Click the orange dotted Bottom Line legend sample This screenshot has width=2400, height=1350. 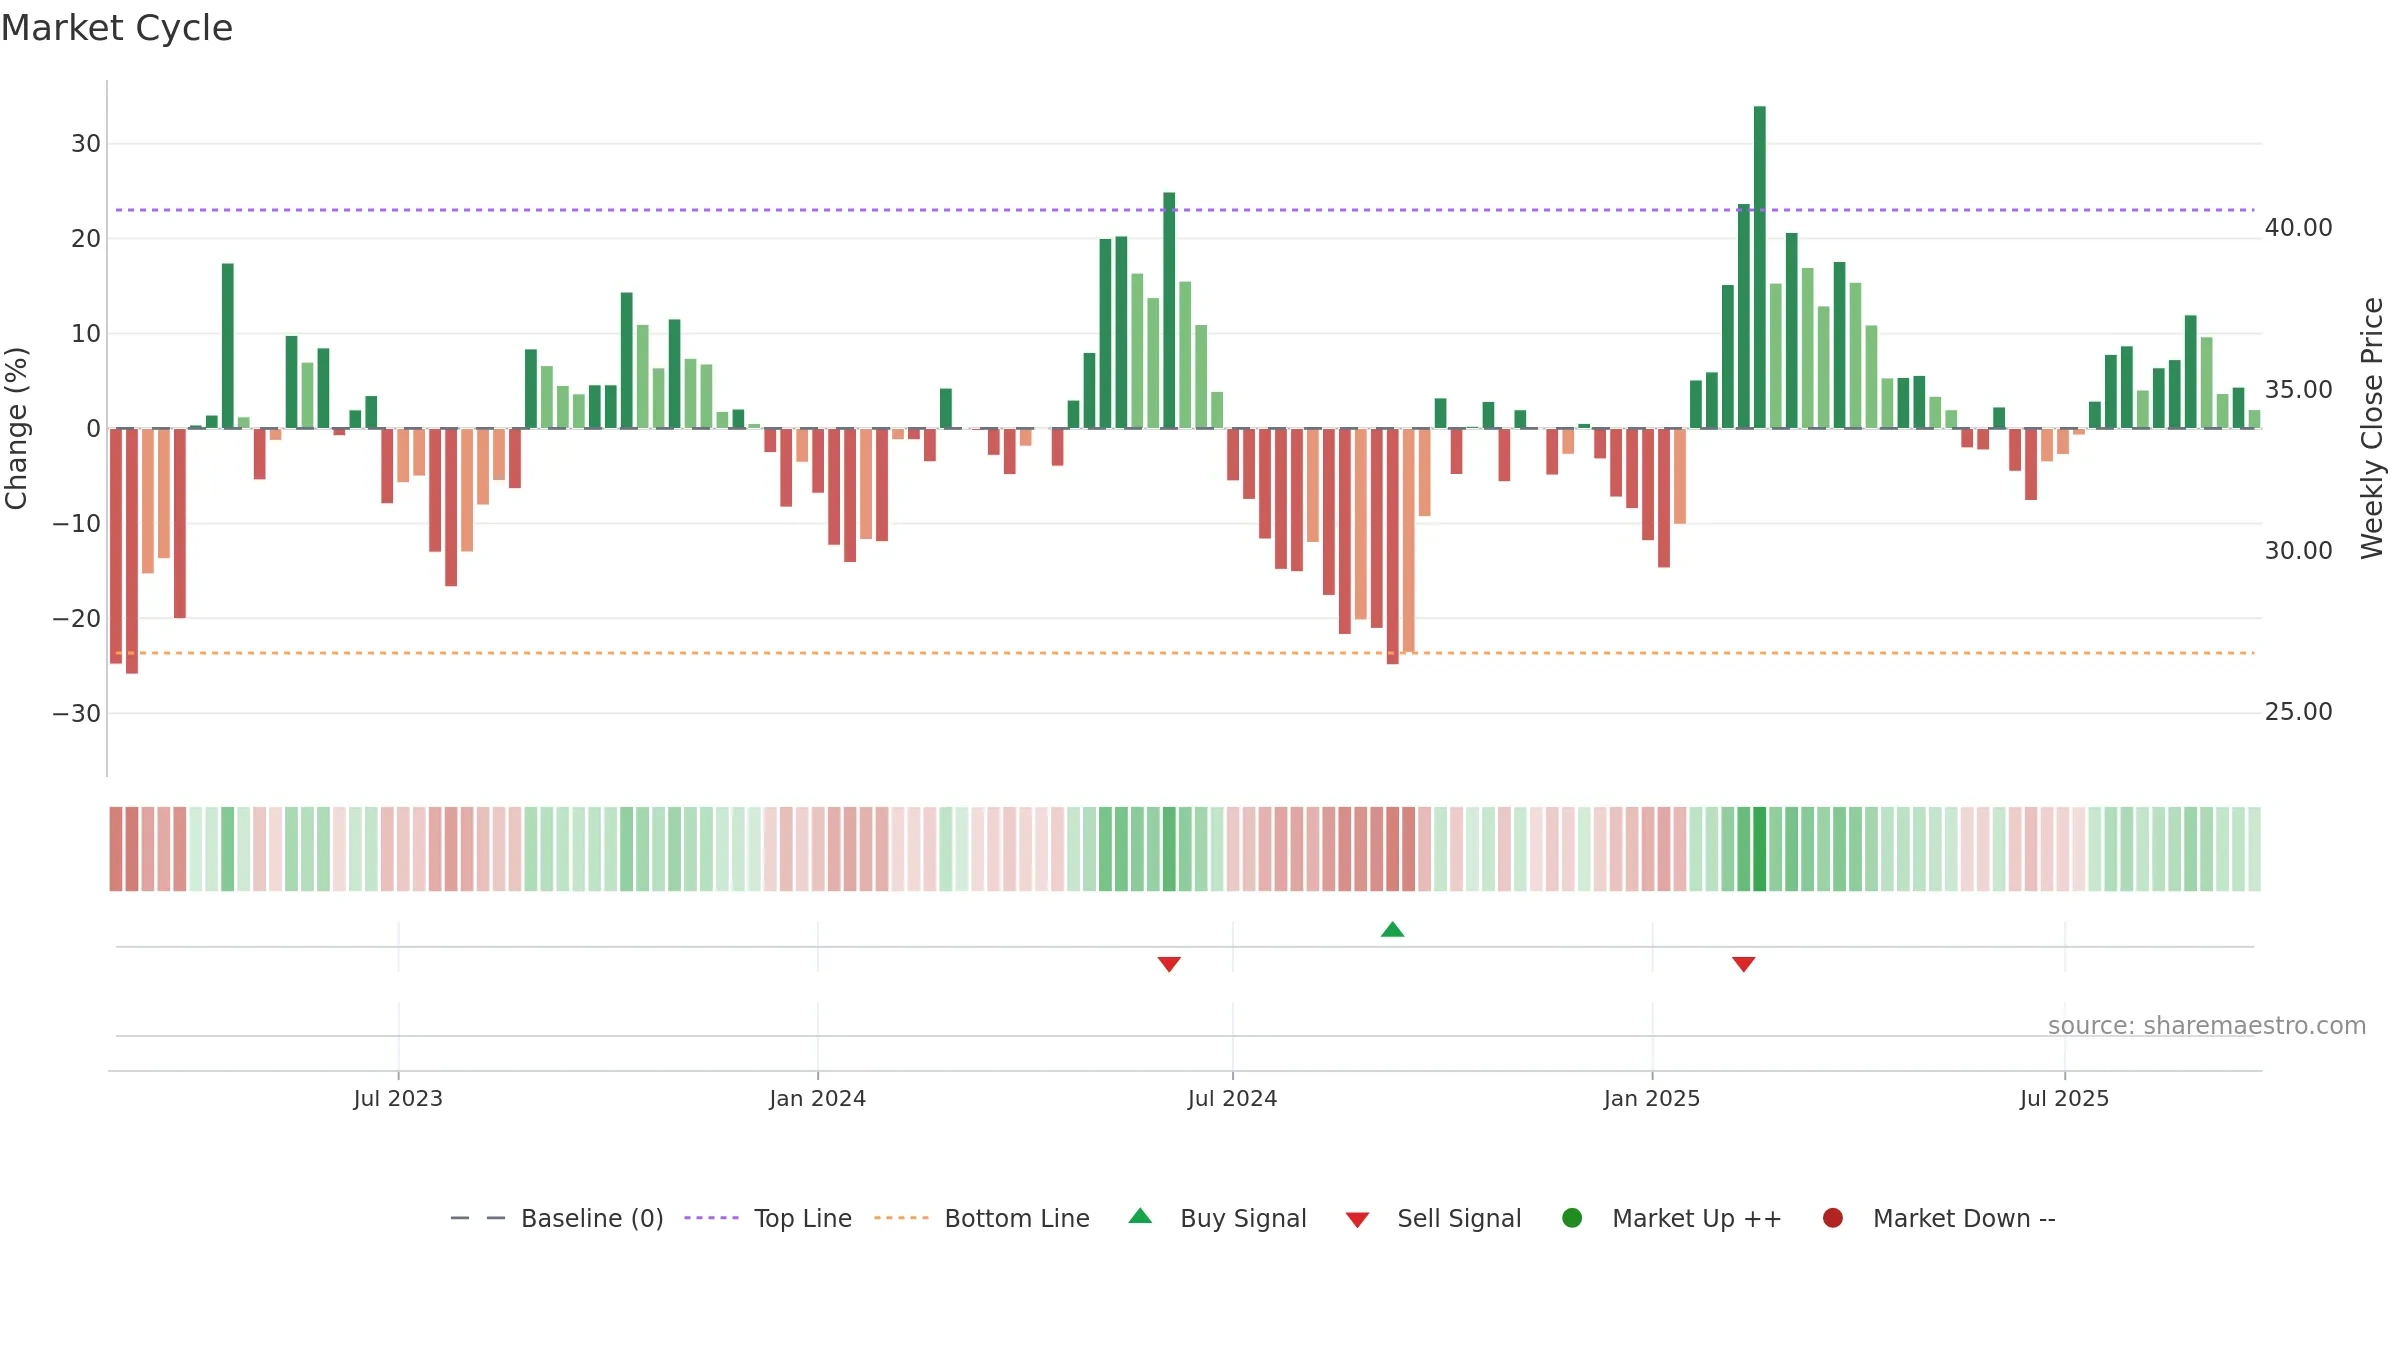[x=901, y=1218]
